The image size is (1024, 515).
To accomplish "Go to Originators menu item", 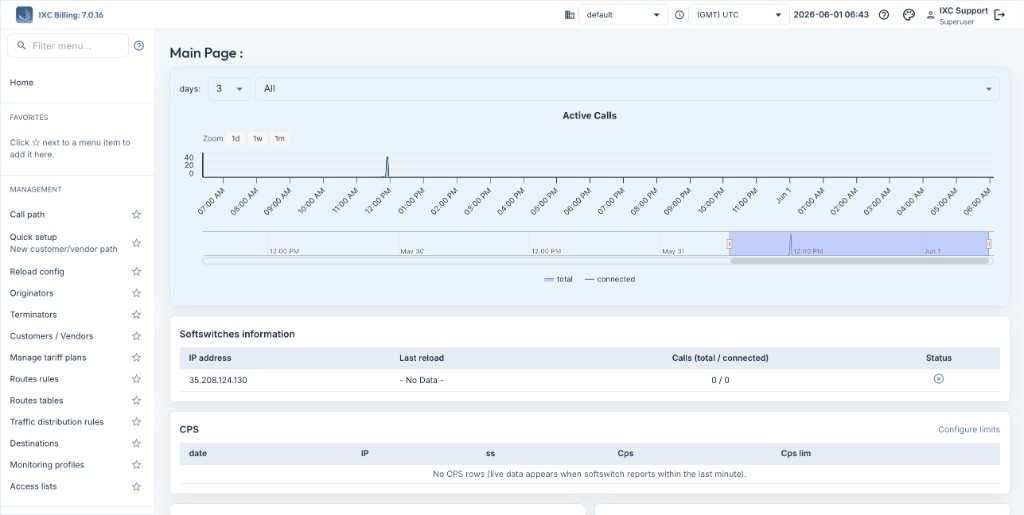I will pos(31,293).
